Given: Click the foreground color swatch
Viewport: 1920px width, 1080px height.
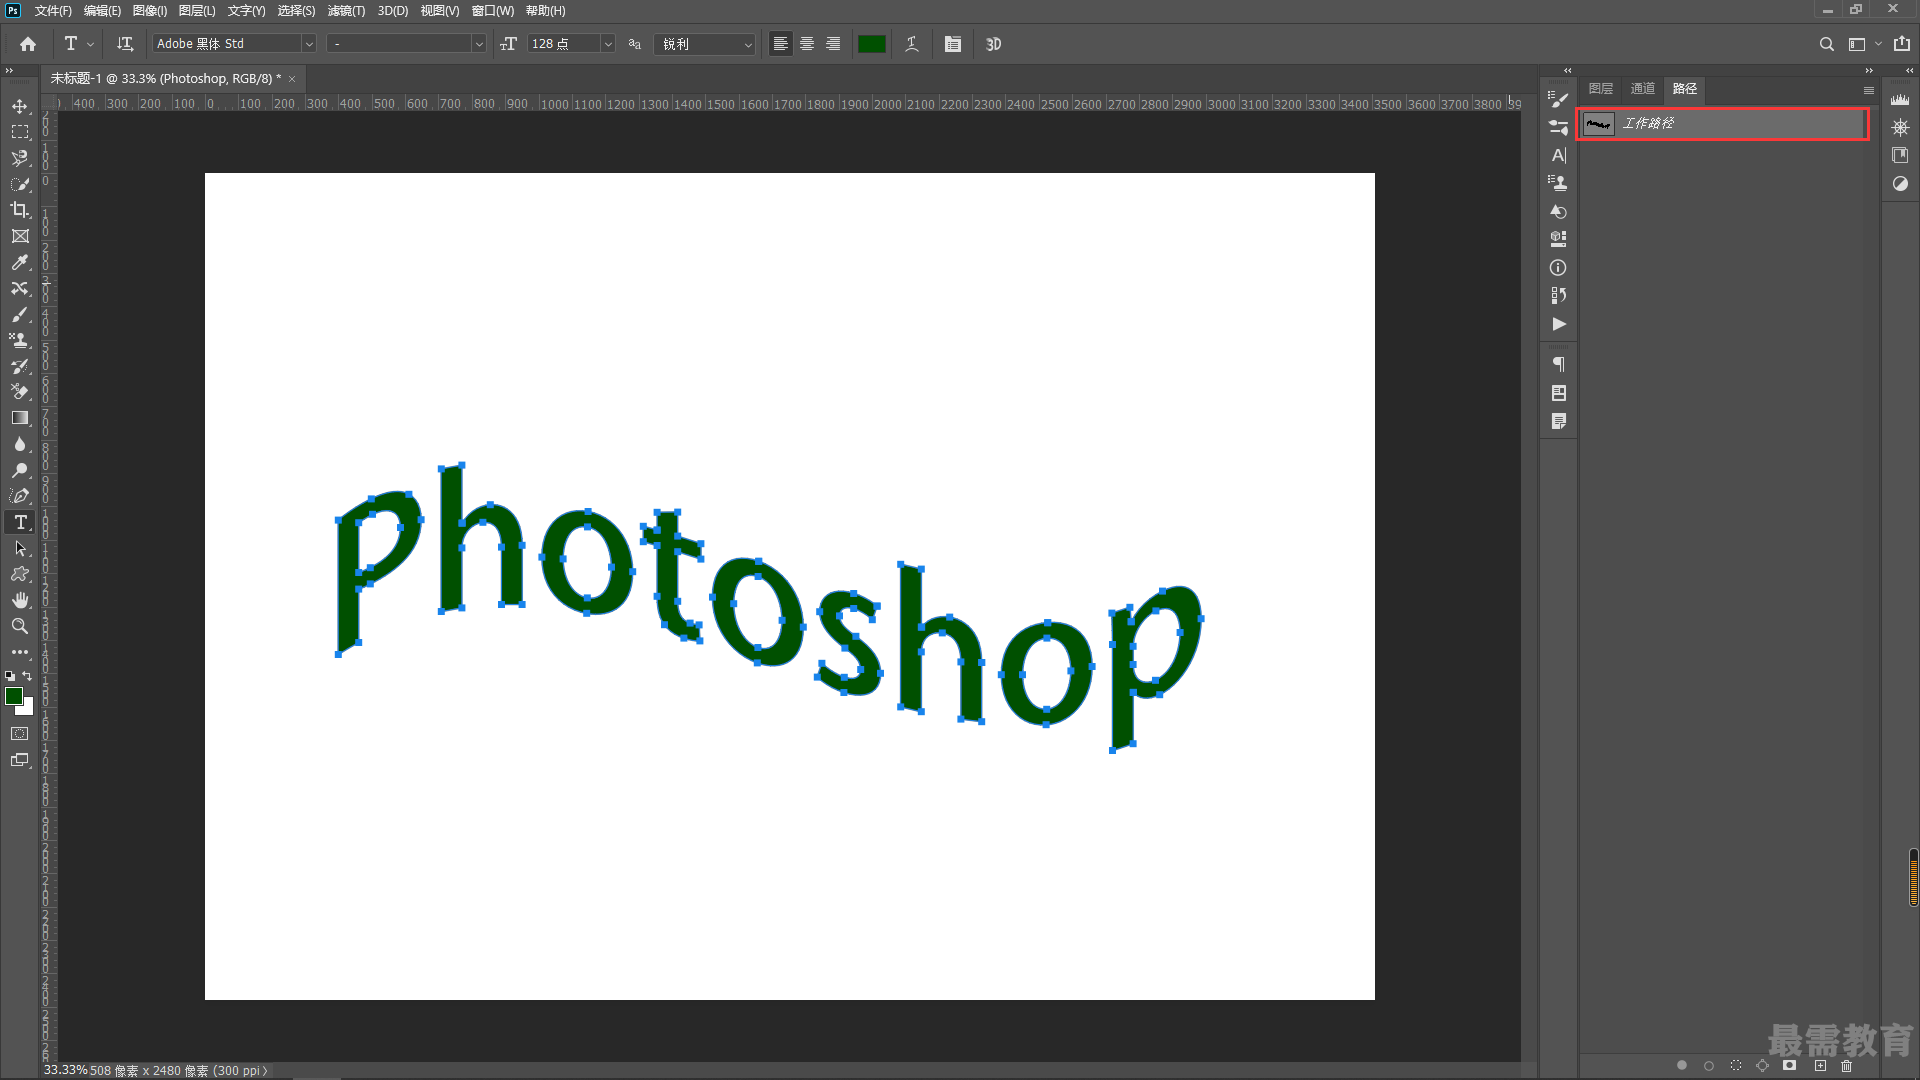Looking at the screenshot, I should [x=14, y=696].
